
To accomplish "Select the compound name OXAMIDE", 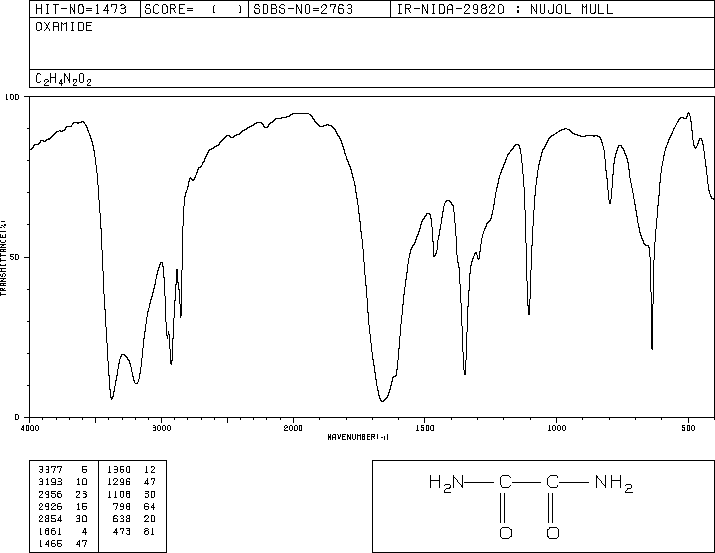I will pyautogui.click(x=64, y=27).
